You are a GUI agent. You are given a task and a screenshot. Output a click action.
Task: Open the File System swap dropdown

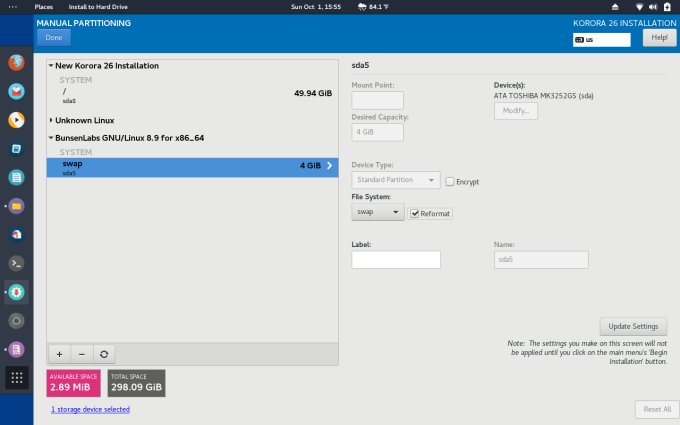[x=378, y=212]
